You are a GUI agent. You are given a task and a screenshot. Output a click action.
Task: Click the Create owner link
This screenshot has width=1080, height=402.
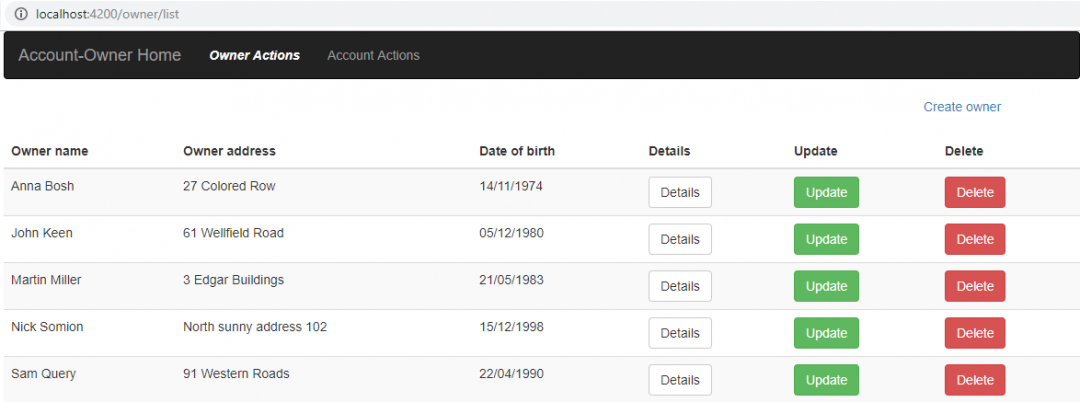[x=962, y=107]
